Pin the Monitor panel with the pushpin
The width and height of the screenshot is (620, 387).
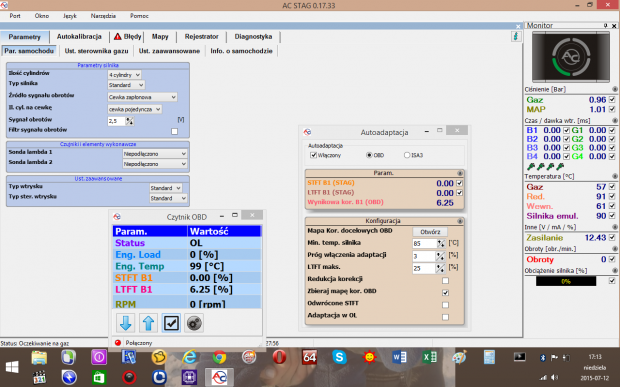605,26
